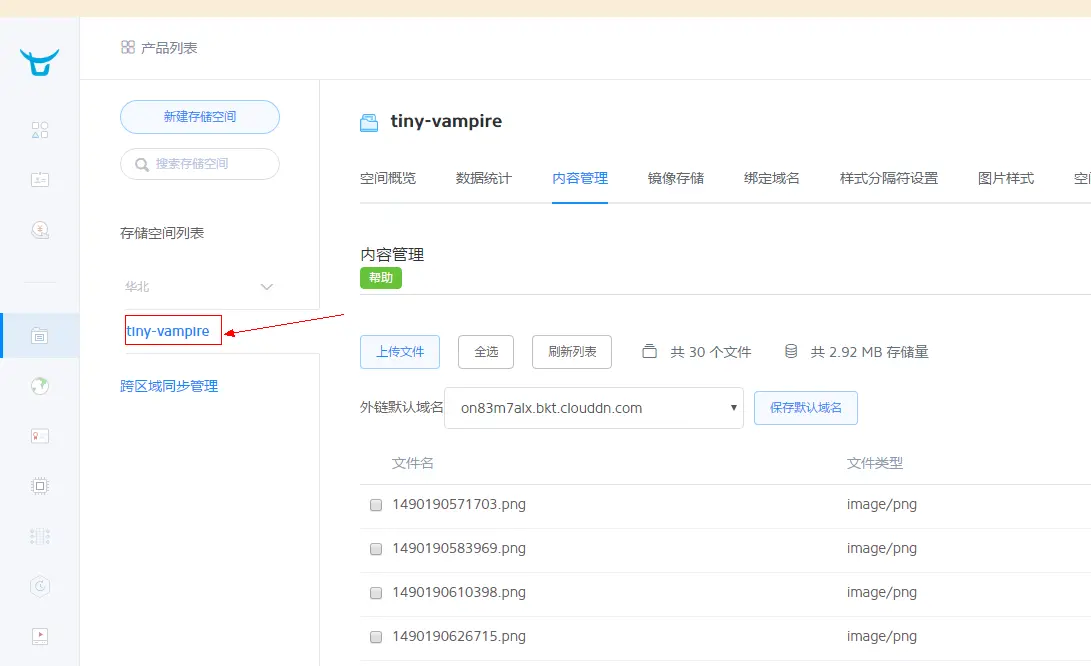Click the folder icon beside tiny-vampire title
1091x666 pixels.
pyautogui.click(x=369, y=122)
